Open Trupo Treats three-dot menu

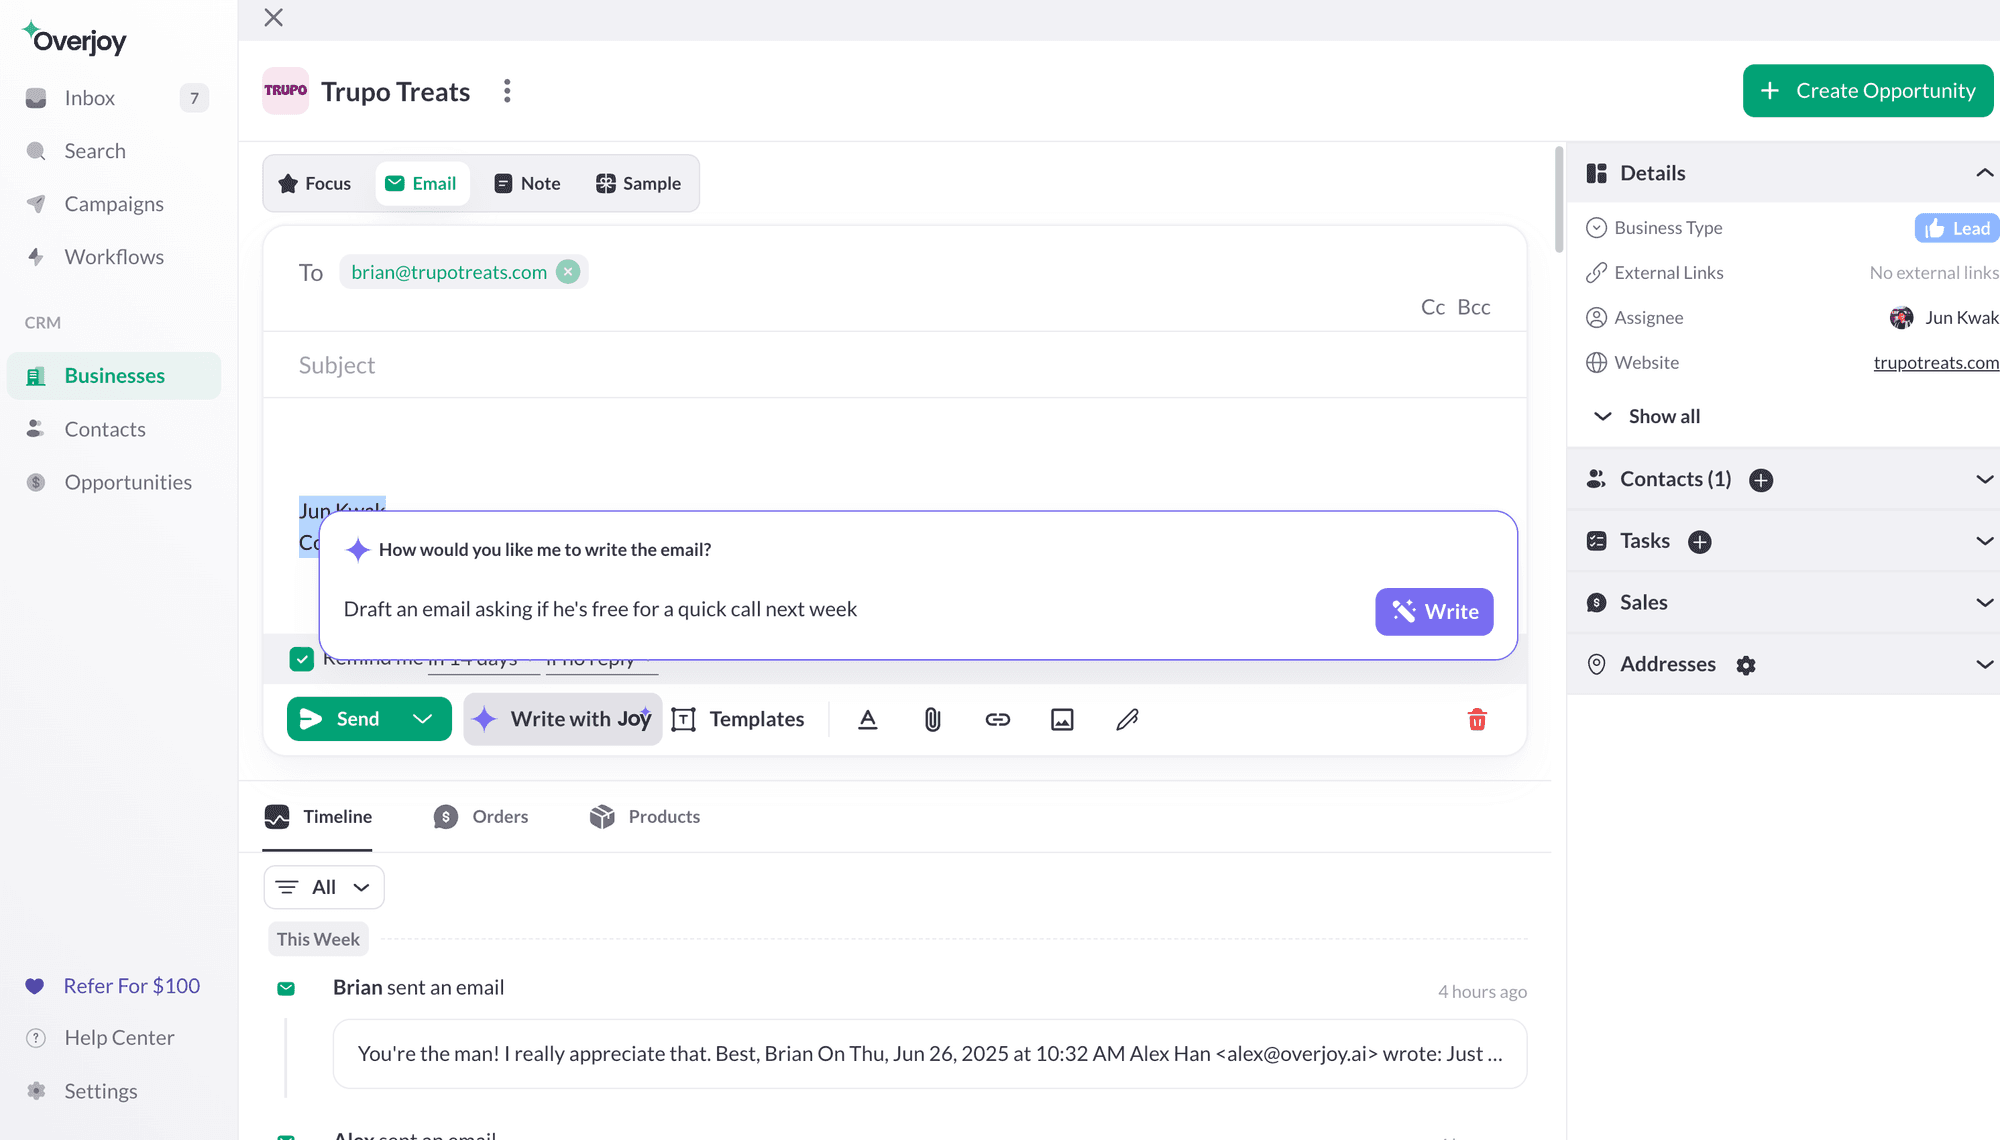pyautogui.click(x=507, y=91)
